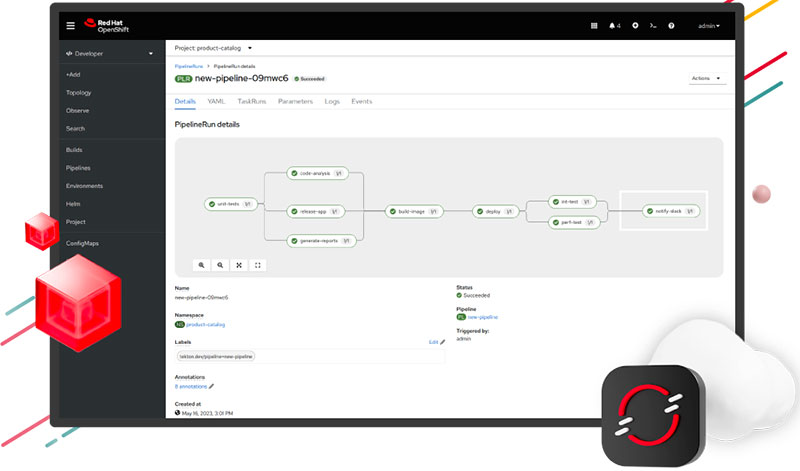Viewport: 800px width, 471px height.
Task: Open the help question mark menu
Action: (x=671, y=26)
